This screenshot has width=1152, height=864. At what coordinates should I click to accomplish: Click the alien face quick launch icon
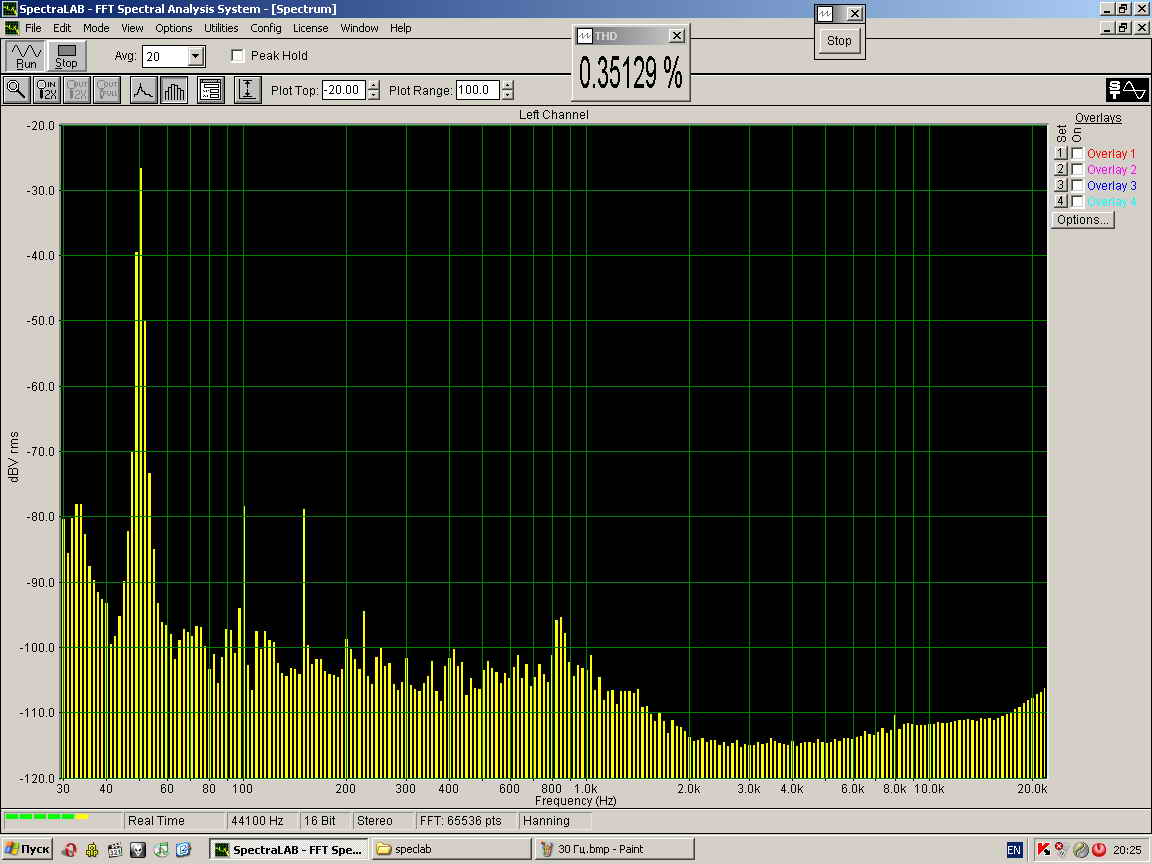[137, 849]
